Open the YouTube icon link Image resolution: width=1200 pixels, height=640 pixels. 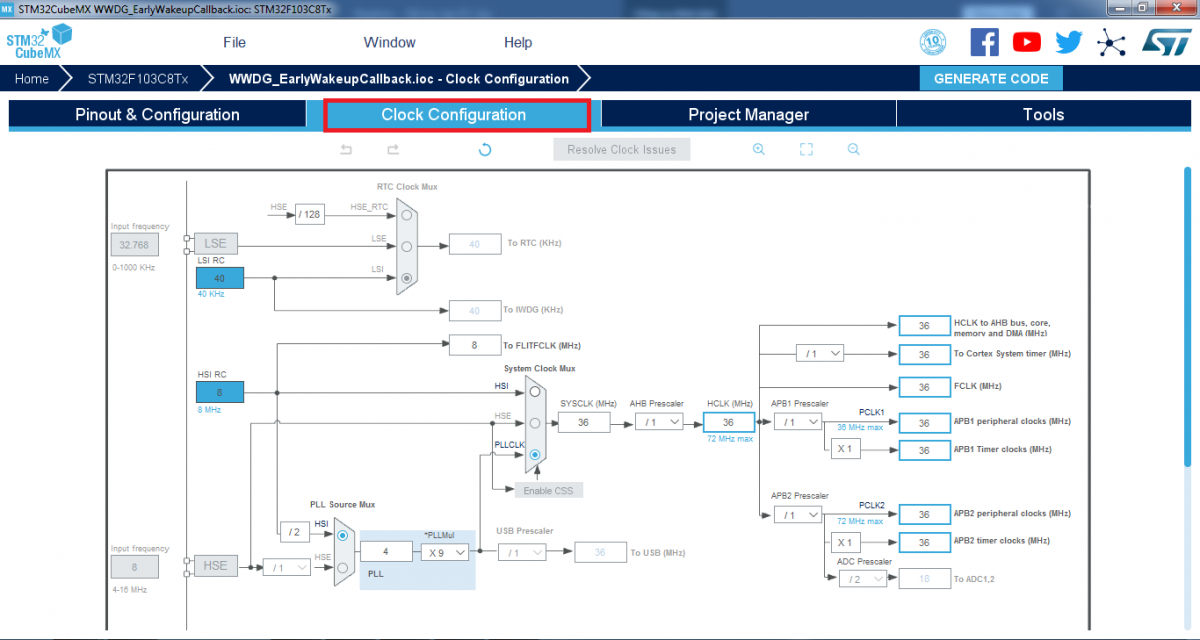tap(1027, 42)
